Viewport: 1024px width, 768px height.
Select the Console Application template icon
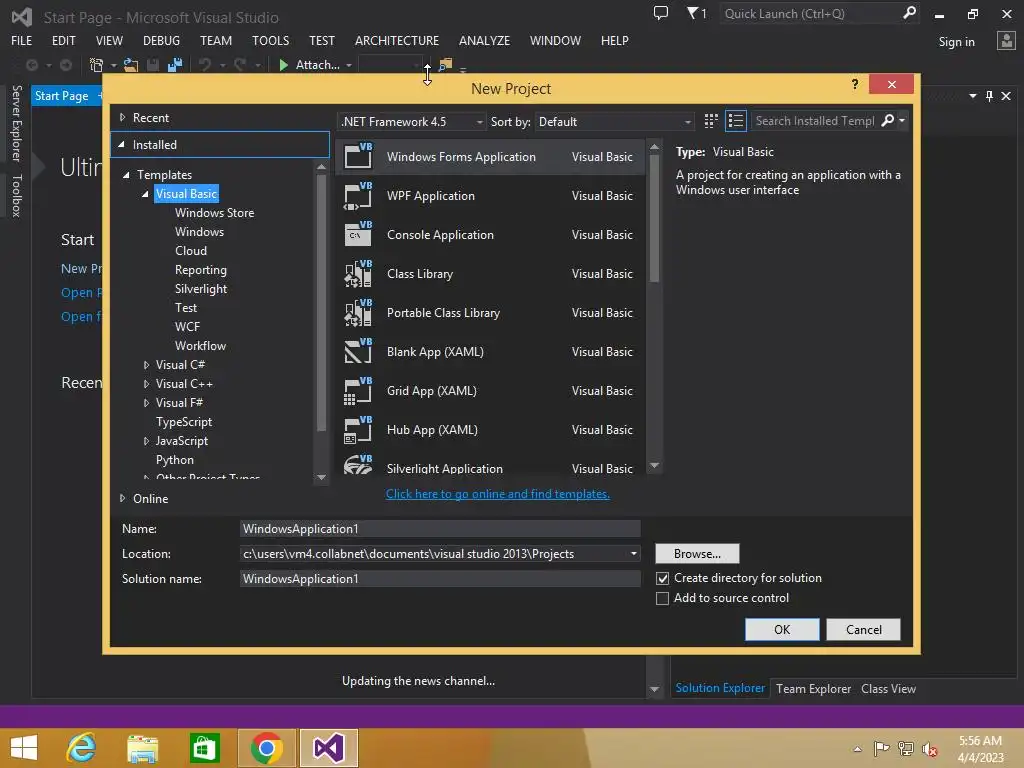coord(358,234)
